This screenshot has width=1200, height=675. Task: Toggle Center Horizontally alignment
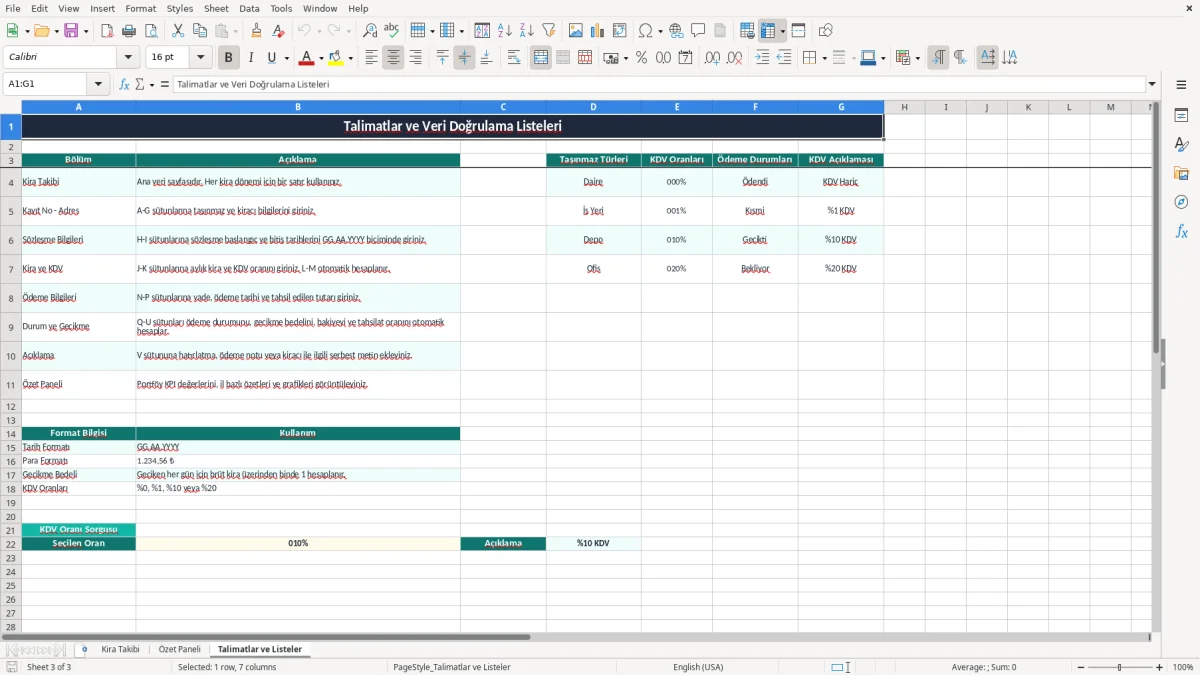tap(394, 58)
